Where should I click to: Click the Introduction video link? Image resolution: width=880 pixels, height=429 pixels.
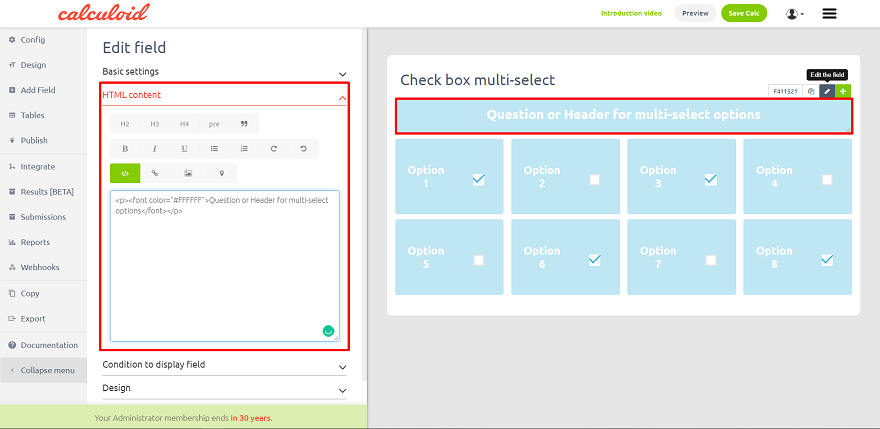coord(633,13)
